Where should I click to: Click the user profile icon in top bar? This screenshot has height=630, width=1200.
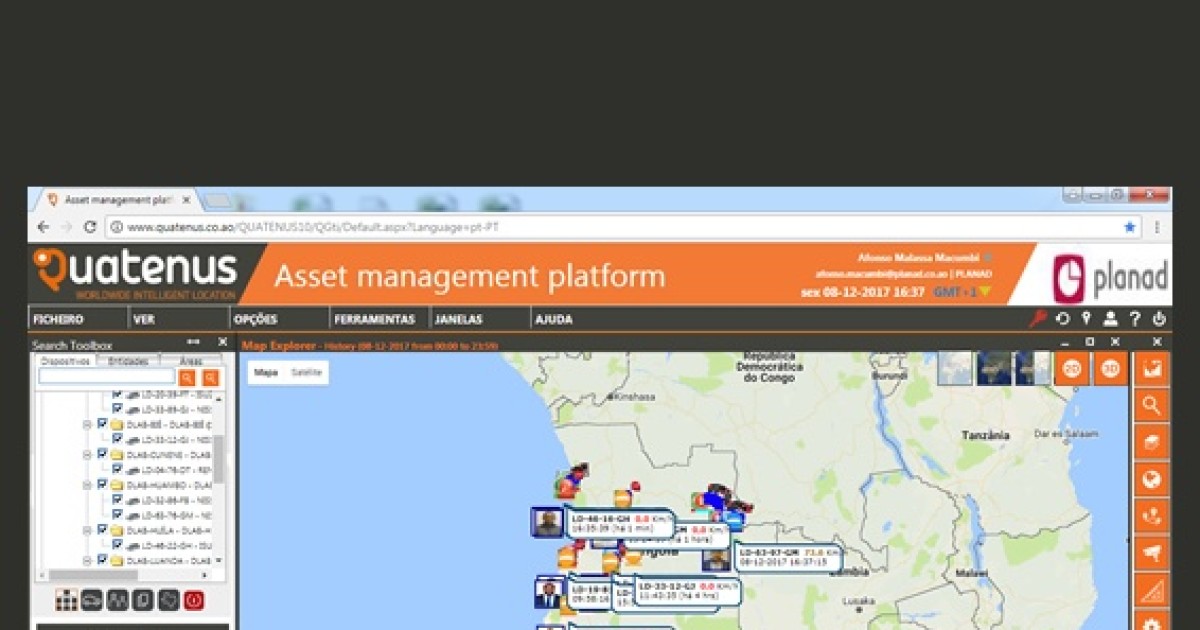tap(1110, 319)
